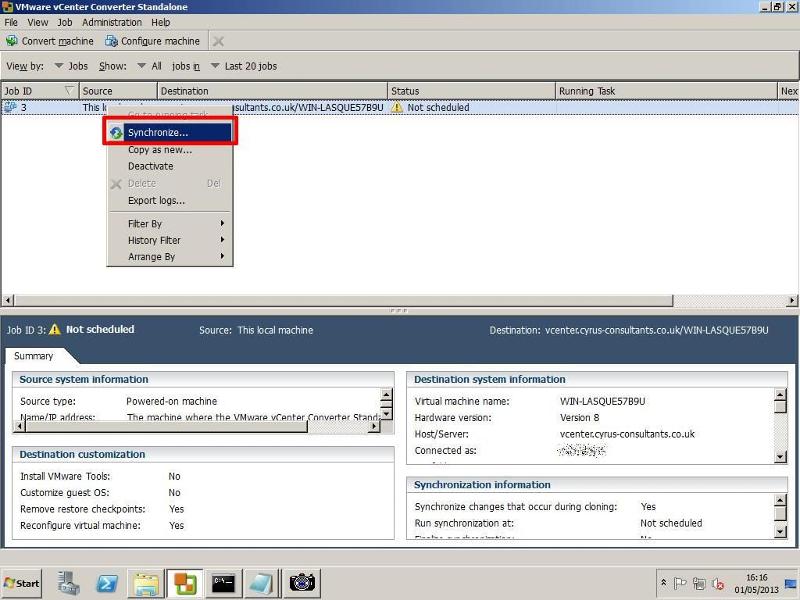Image resolution: width=800 pixels, height=600 pixels.
Task: Open the camera snapshot taskbar icon
Action: [x=302, y=583]
